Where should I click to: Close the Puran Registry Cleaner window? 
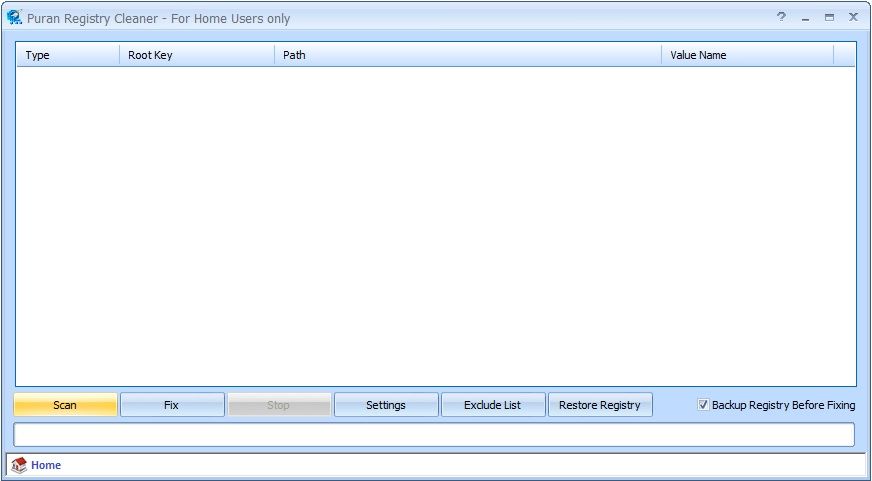(x=853, y=17)
